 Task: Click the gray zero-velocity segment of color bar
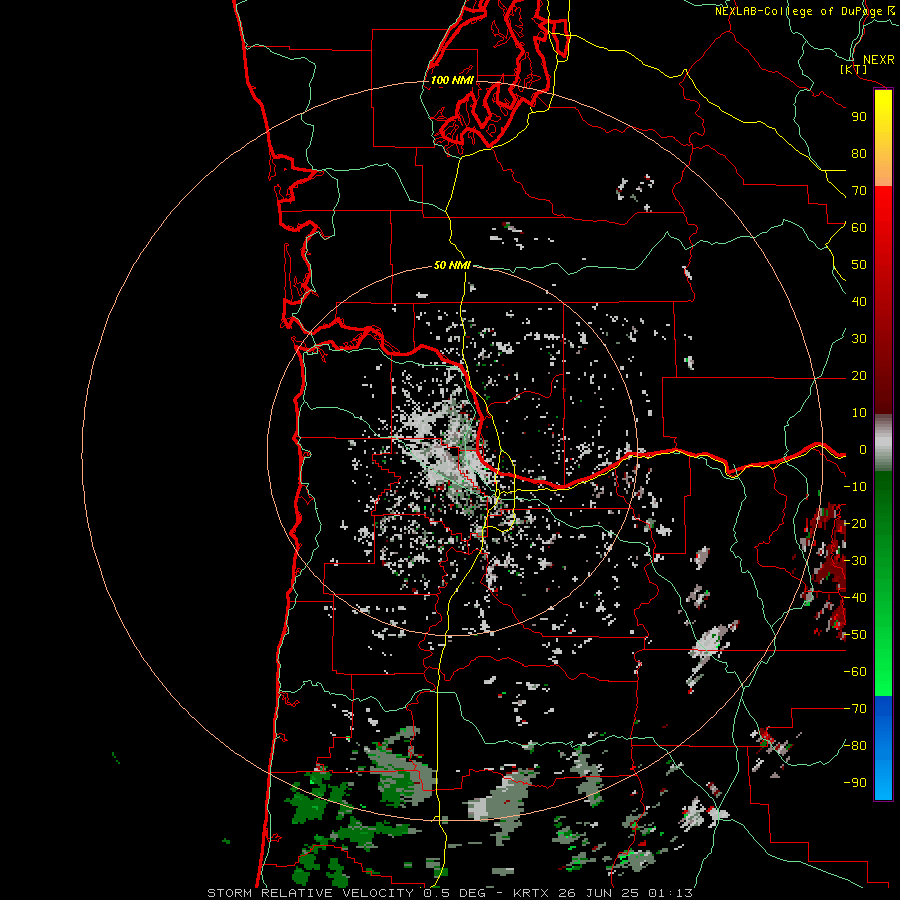[x=883, y=443]
